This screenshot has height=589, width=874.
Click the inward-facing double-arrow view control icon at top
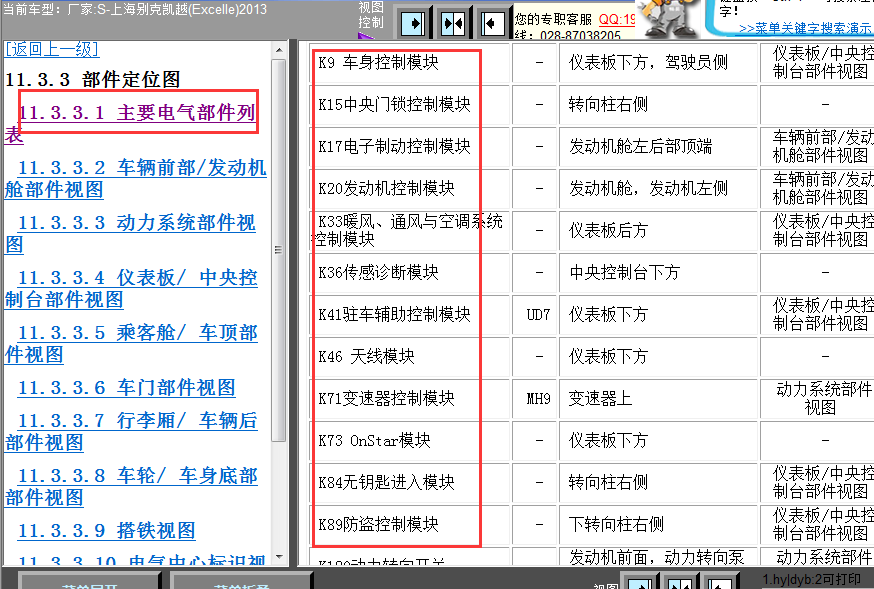point(453,24)
